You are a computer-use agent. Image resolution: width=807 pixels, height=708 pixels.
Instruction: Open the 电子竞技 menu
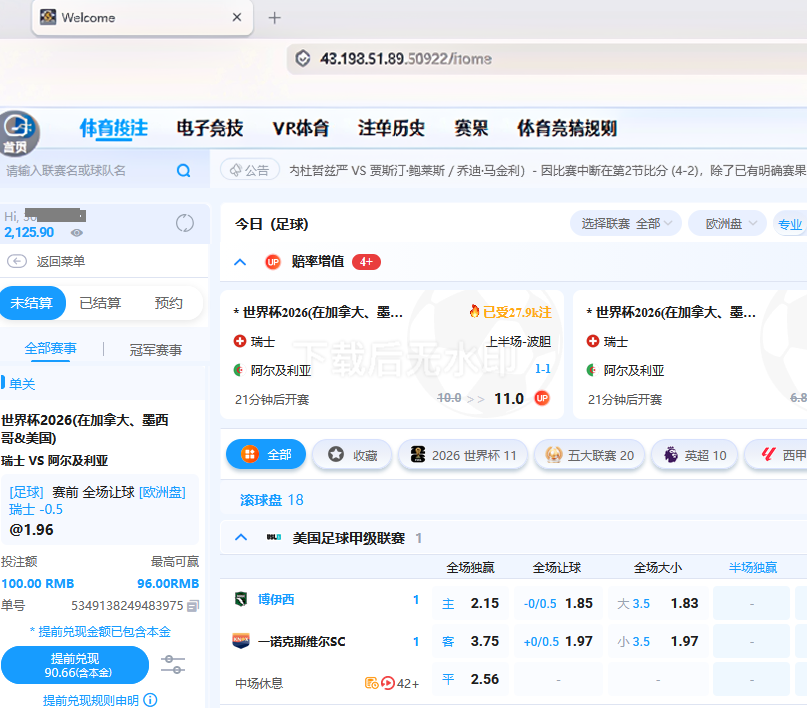[x=210, y=128]
